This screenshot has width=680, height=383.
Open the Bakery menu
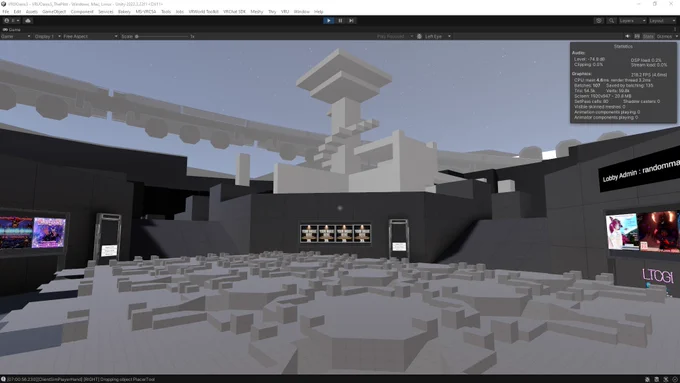click(124, 12)
